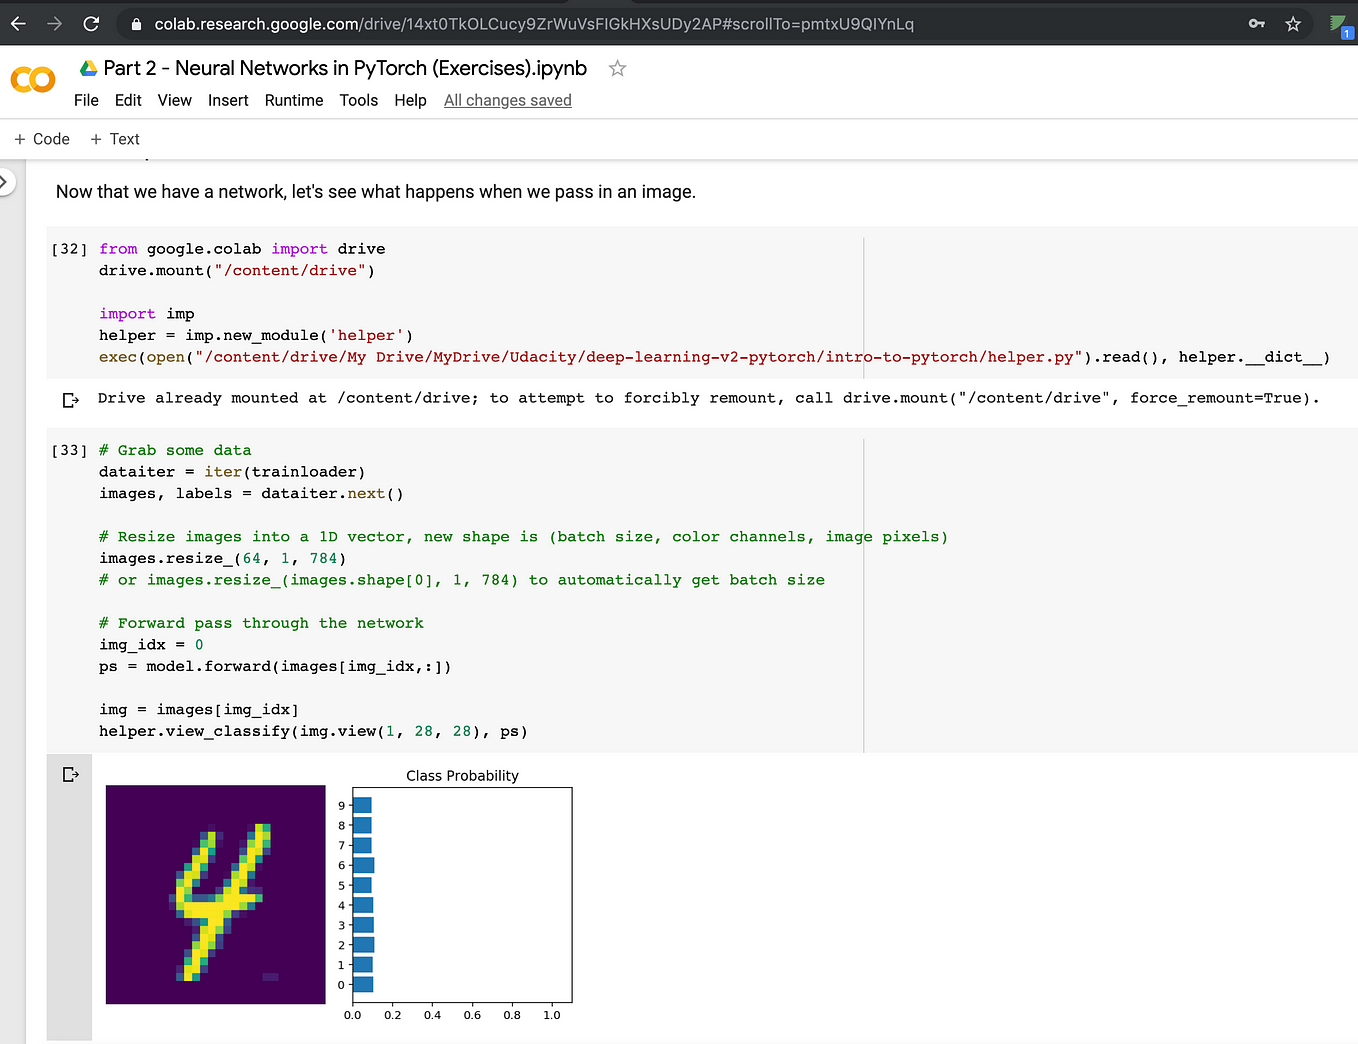Click the digit image thumbnail in the output
1358x1044 pixels.
(x=215, y=895)
